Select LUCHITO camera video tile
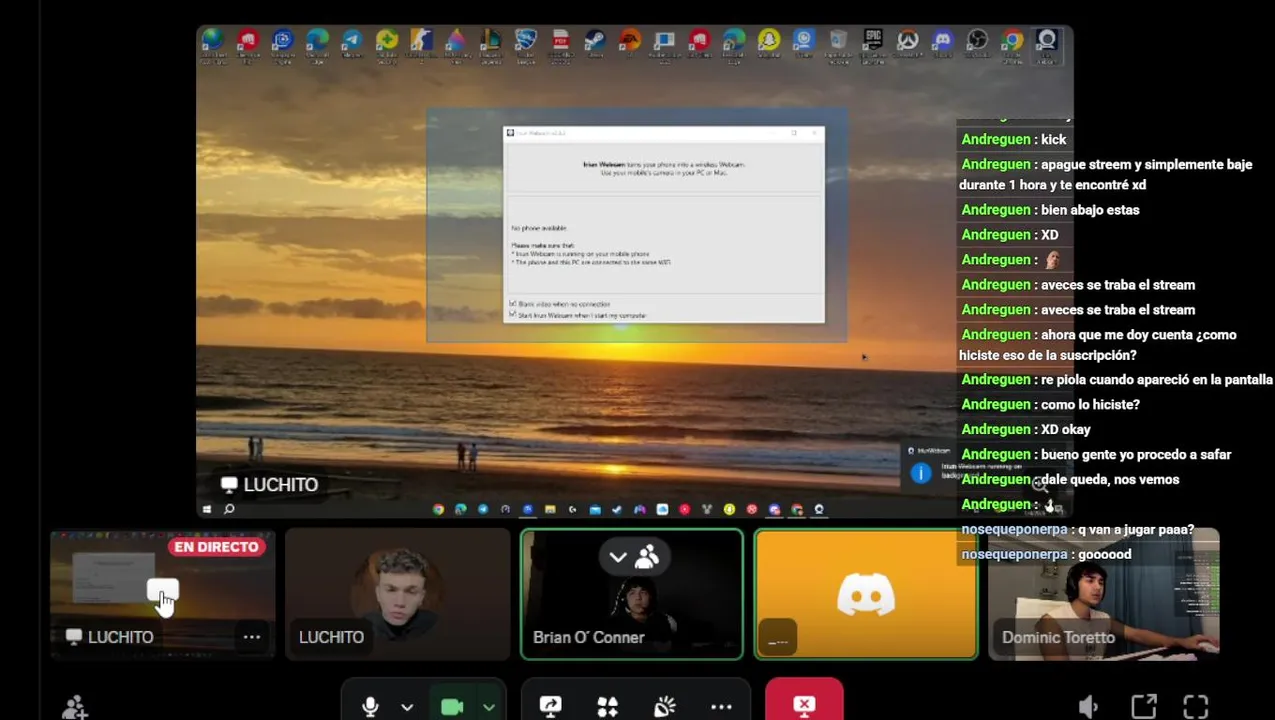1275x720 pixels. pyautogui.click(x=397, y=595)
